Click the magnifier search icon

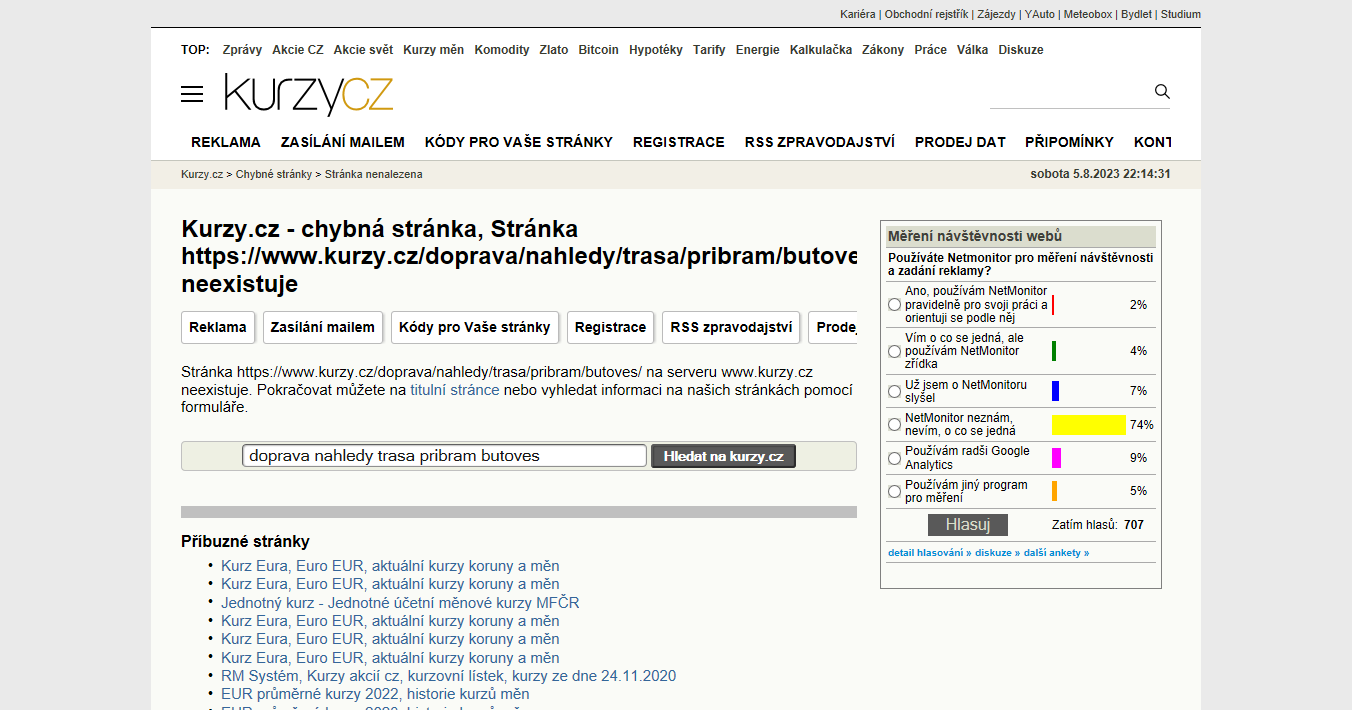pyautogui.click(x=1162, y=91)
